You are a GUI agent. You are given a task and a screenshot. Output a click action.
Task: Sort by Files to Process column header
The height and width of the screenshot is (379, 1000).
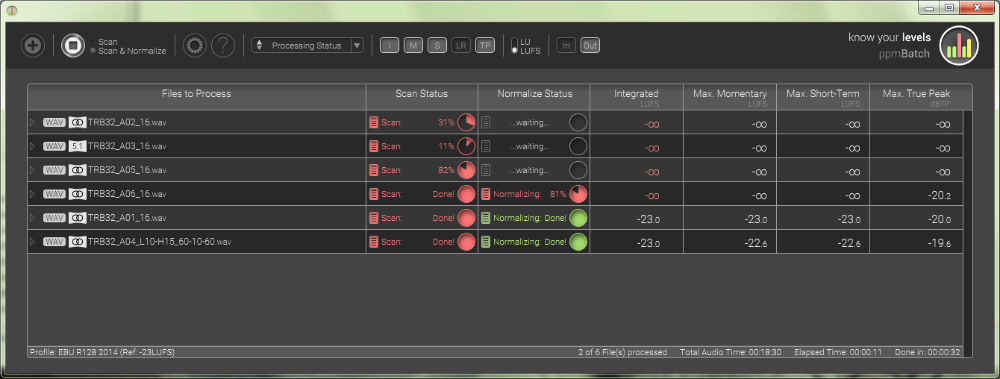[196, 97]
